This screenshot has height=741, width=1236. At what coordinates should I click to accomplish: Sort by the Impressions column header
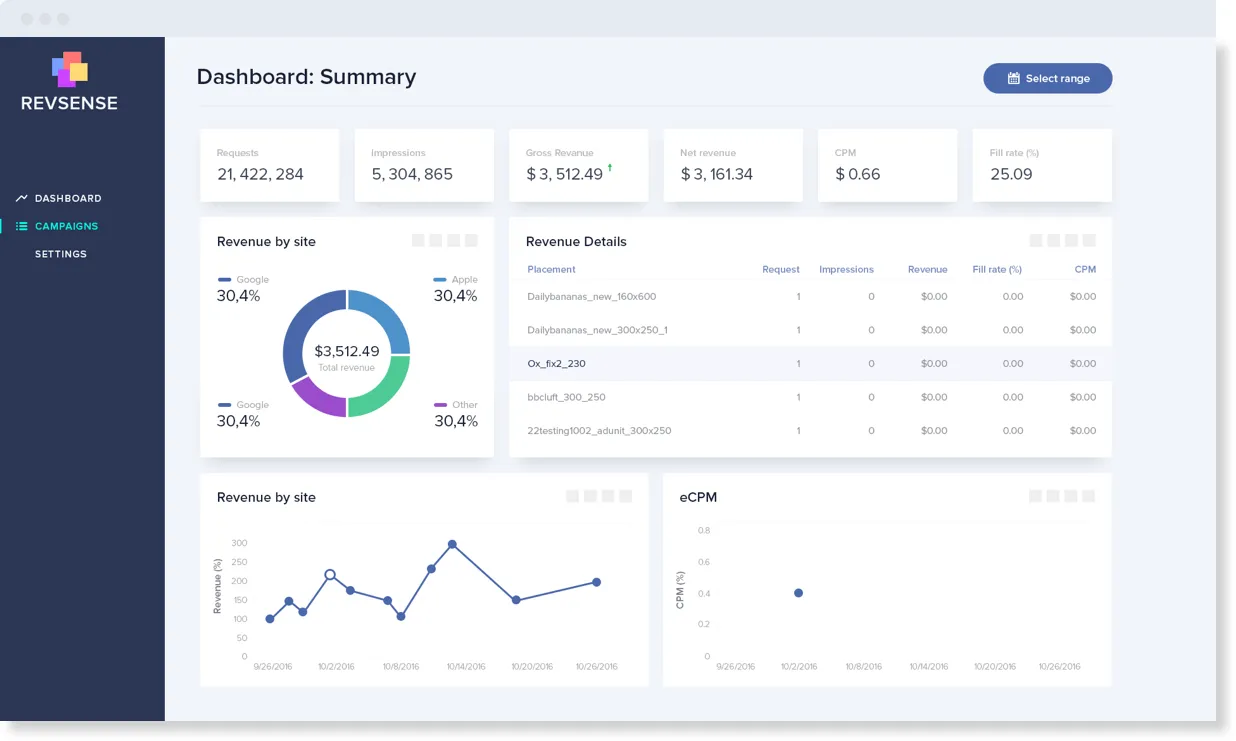[x=846, y=269]
